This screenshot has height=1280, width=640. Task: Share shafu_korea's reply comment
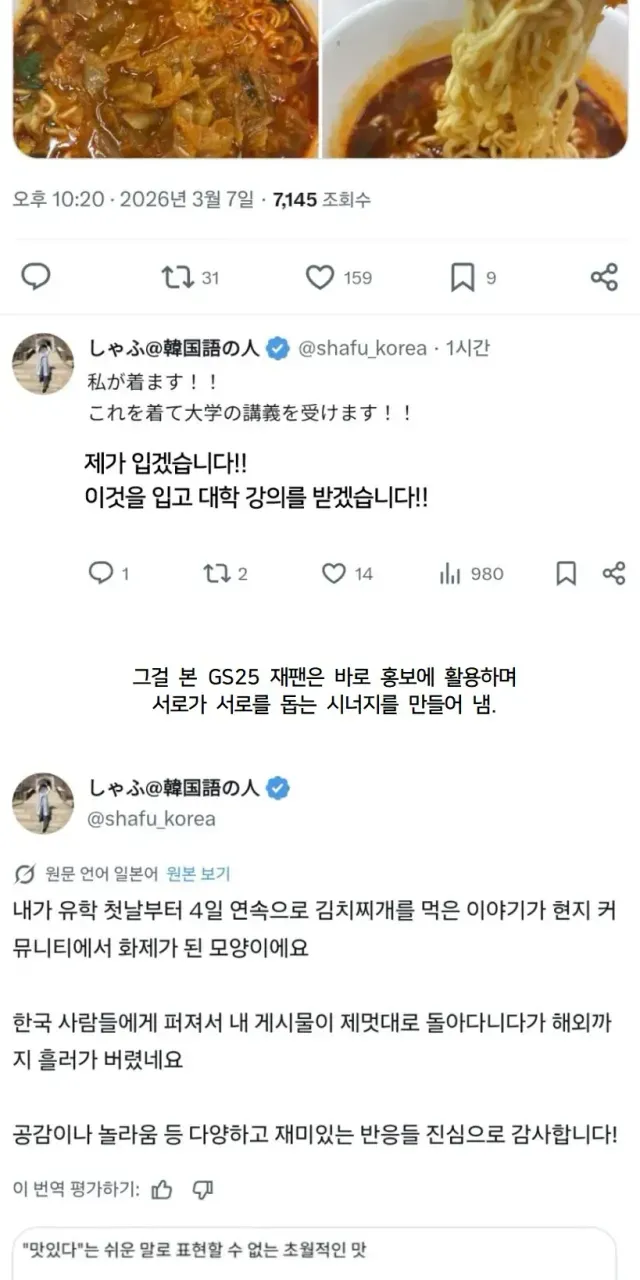(614, 573)
